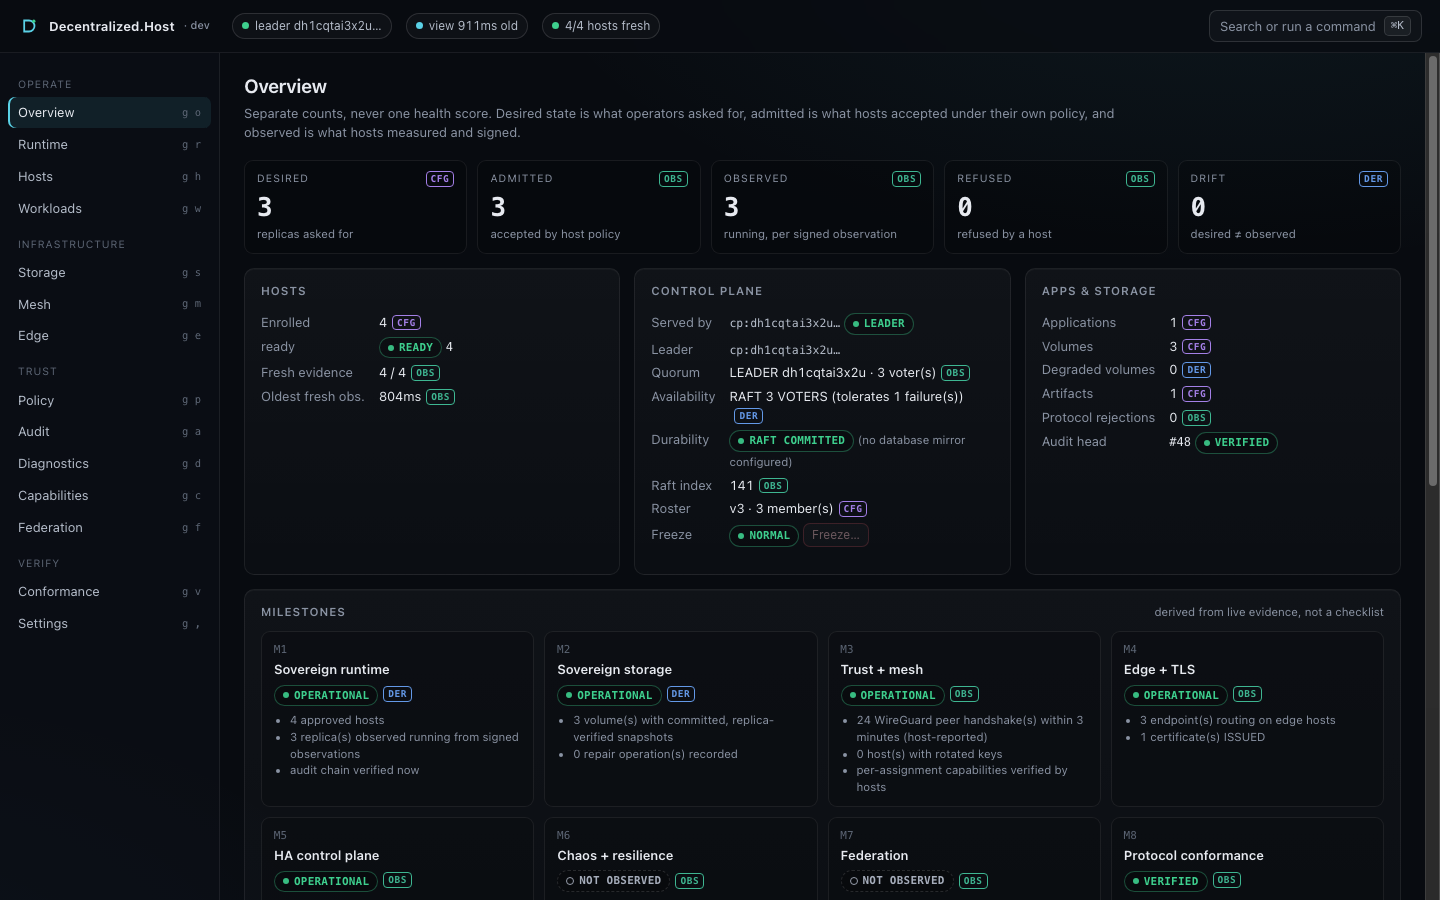Go to the Hosts section

[x=110, y=177]
